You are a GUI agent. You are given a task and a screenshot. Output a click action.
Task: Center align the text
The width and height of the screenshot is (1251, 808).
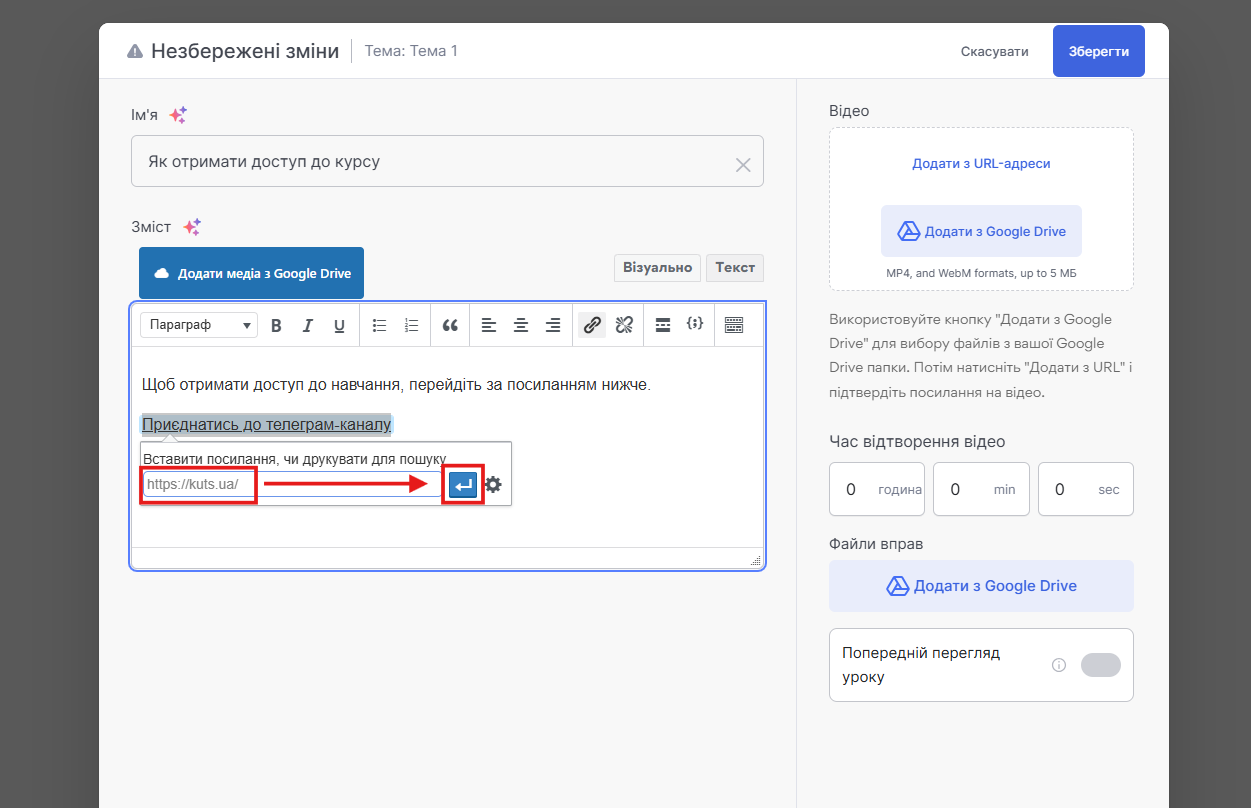[x=521, y=325]
